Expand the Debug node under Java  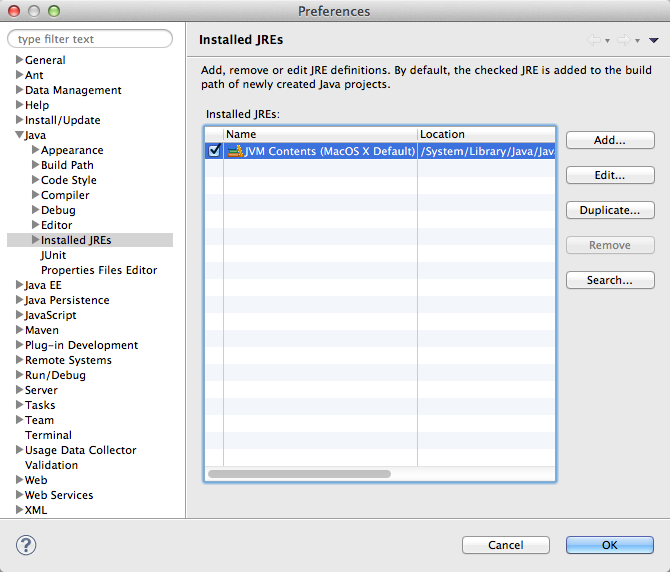[35, 209]
